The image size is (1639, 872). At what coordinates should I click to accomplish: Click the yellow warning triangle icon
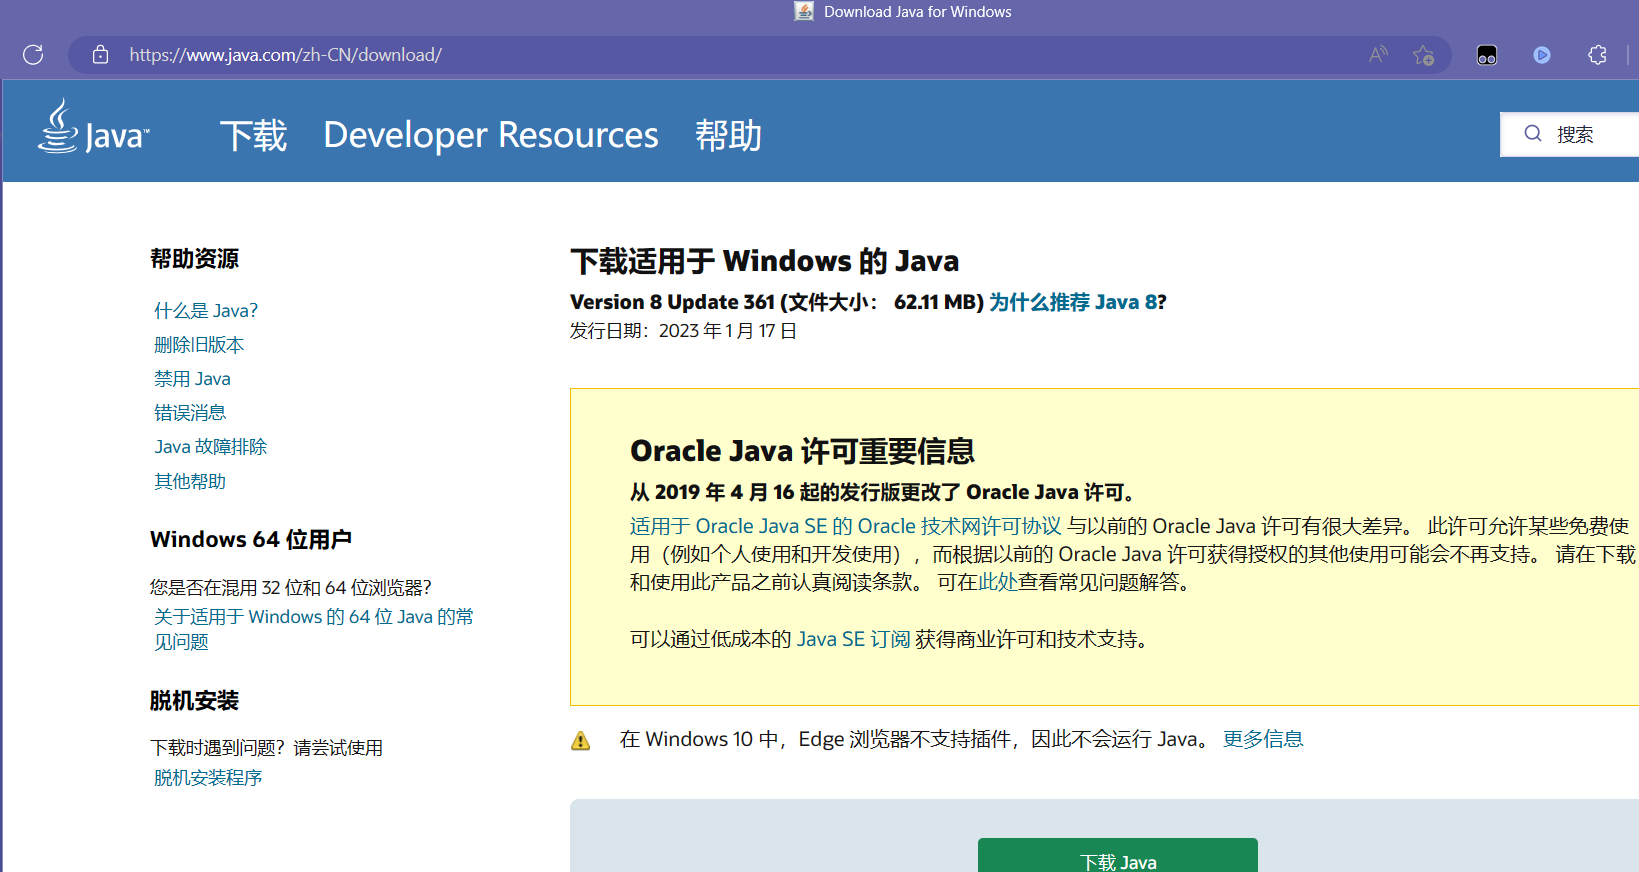[x=580, y=740]
